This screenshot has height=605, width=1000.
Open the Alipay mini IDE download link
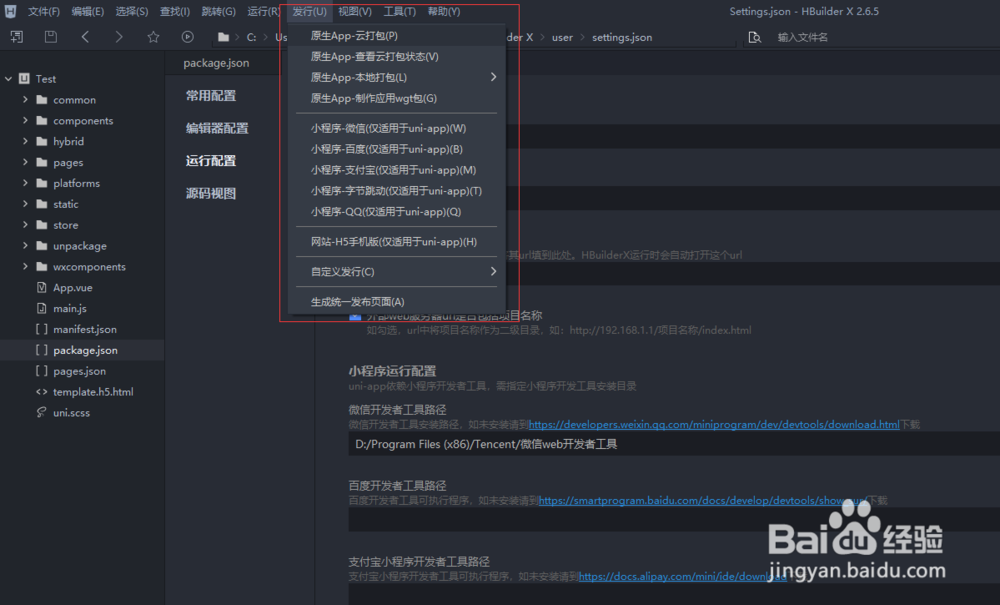click(x=682, y=576)
